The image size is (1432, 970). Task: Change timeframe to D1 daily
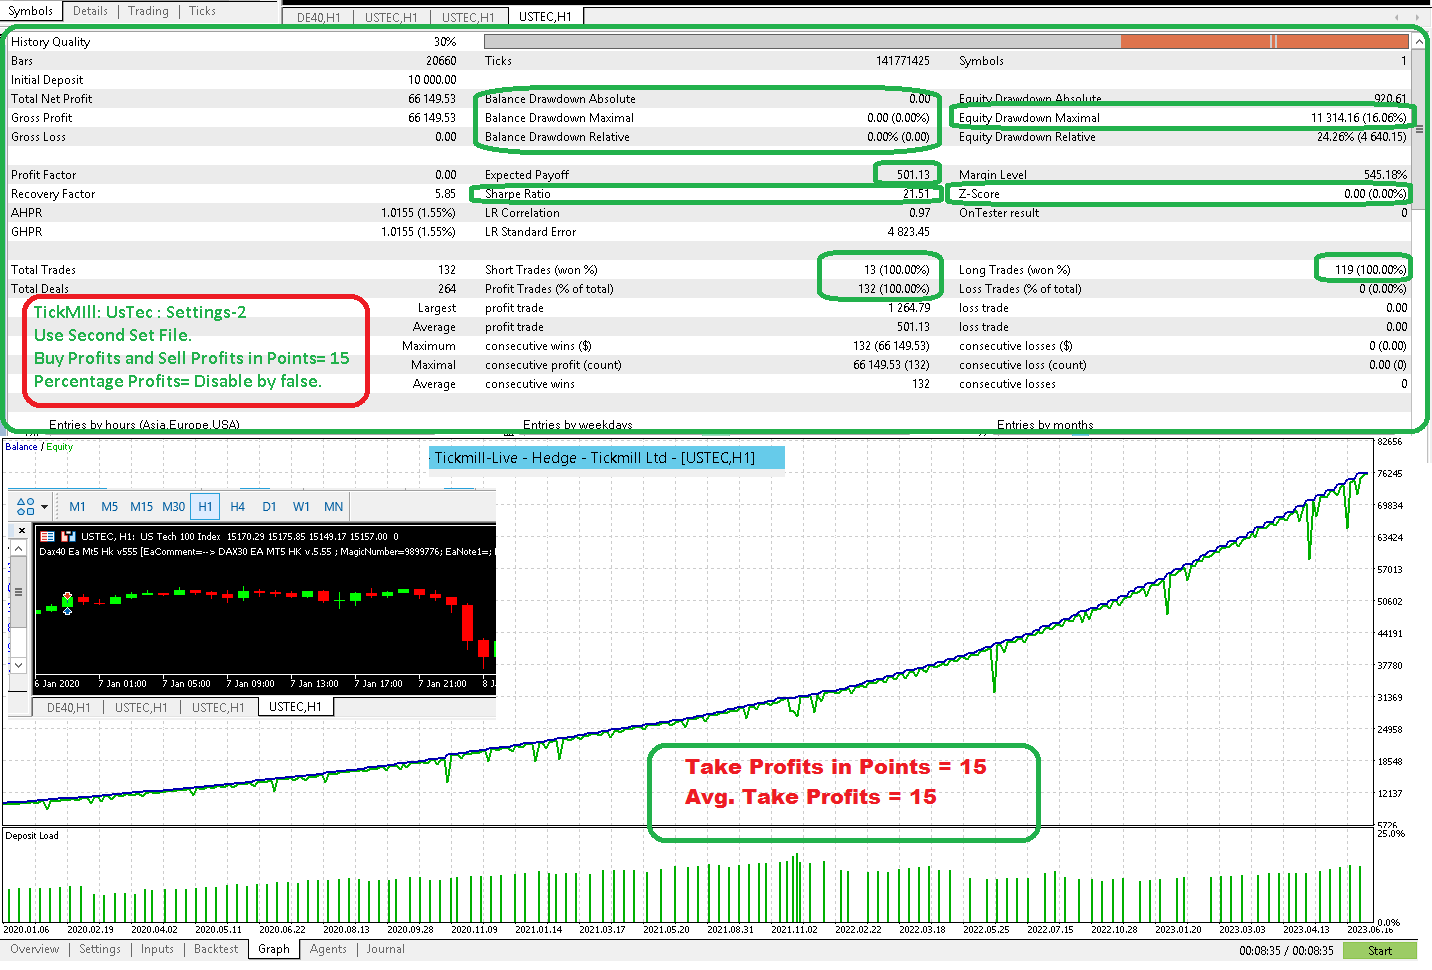269,507
